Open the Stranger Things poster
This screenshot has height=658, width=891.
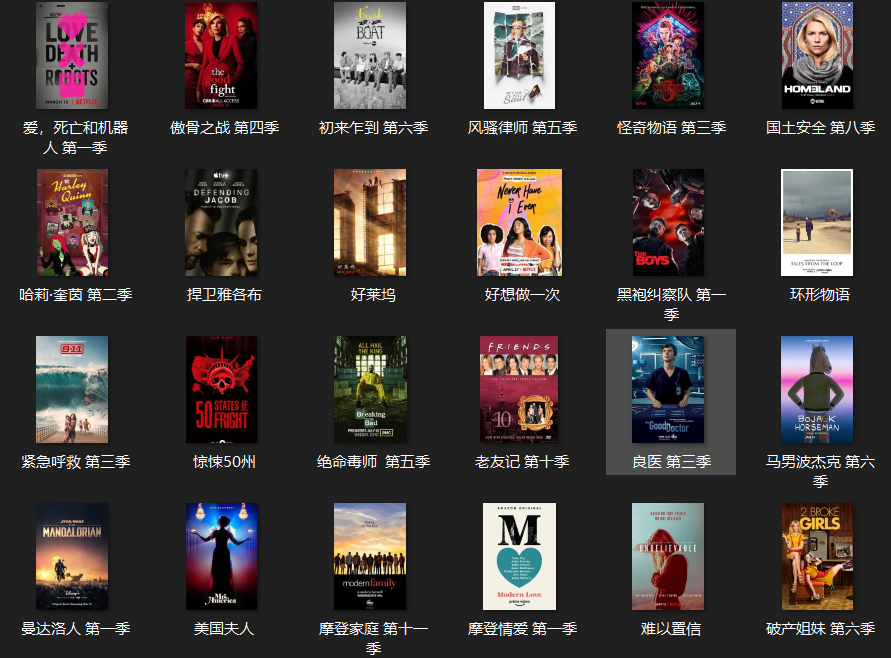click(x=668, y=55)
